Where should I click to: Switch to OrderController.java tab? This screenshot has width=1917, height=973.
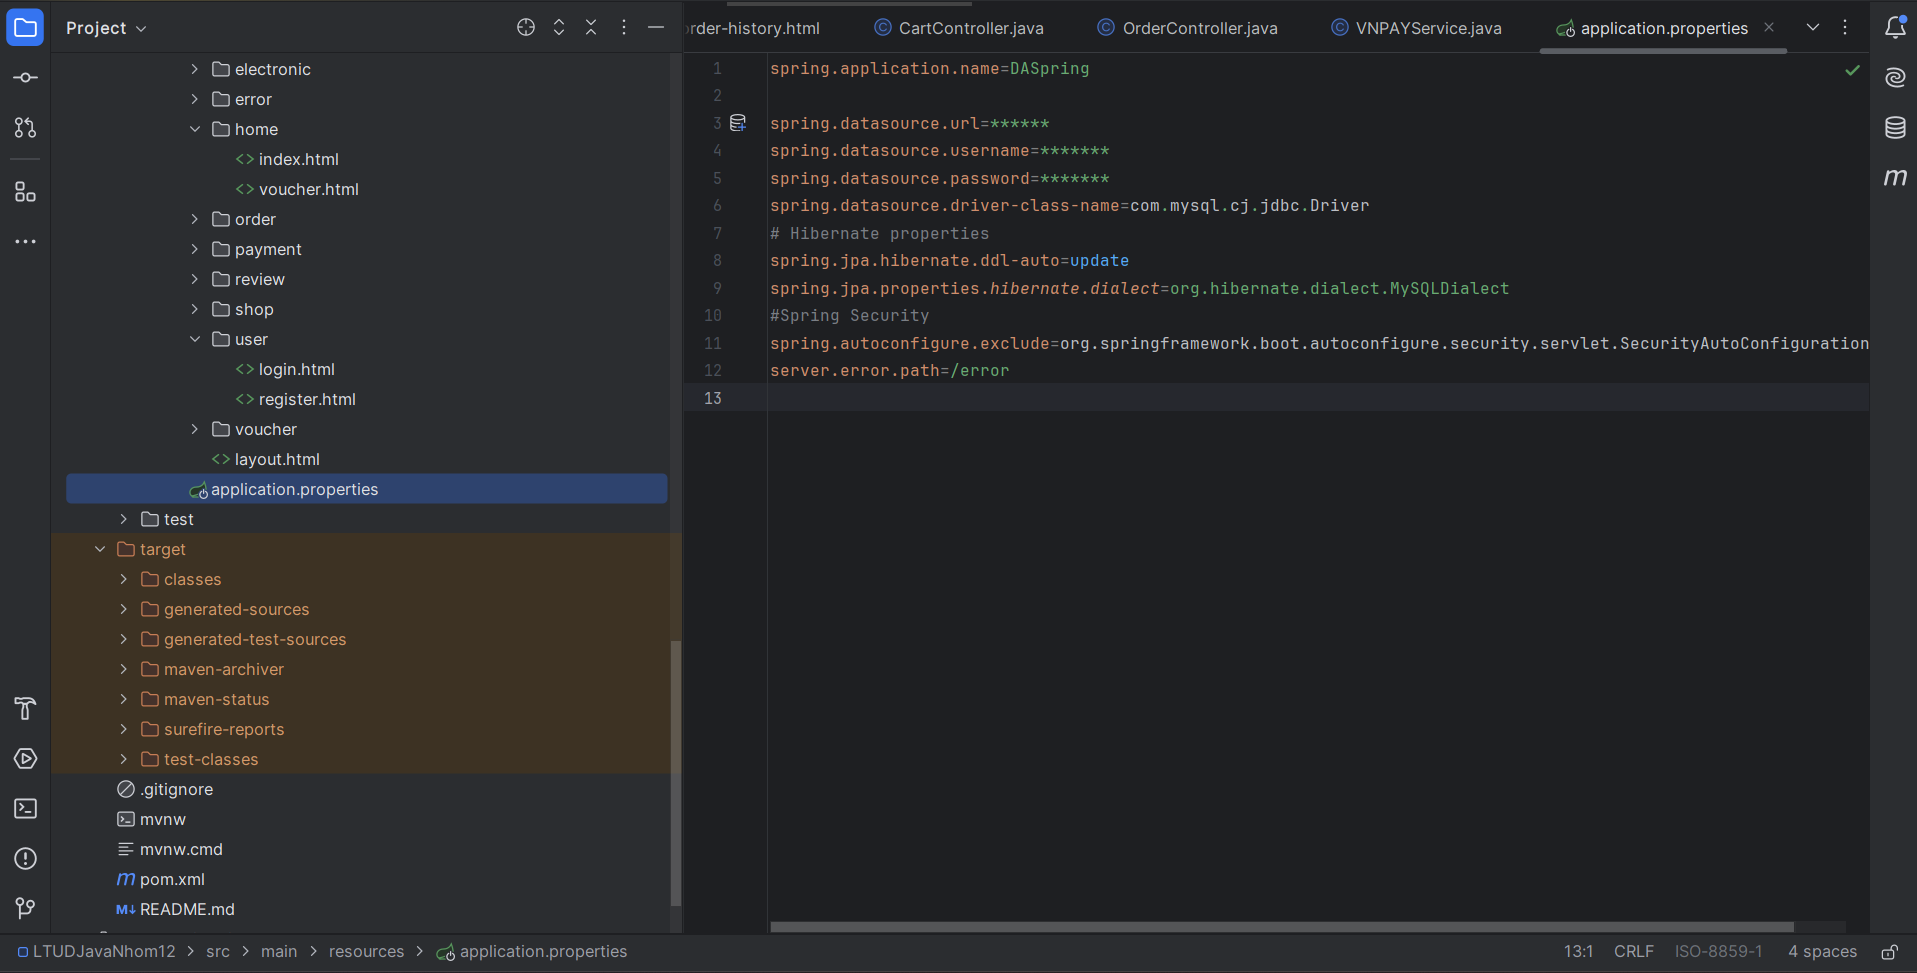point(1187,28)
